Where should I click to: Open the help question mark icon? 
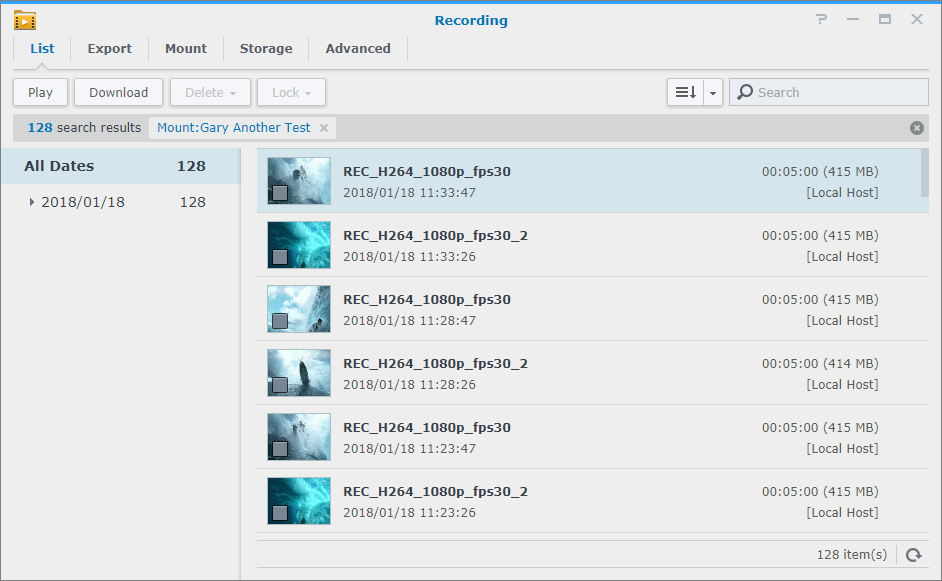(821, 19)
